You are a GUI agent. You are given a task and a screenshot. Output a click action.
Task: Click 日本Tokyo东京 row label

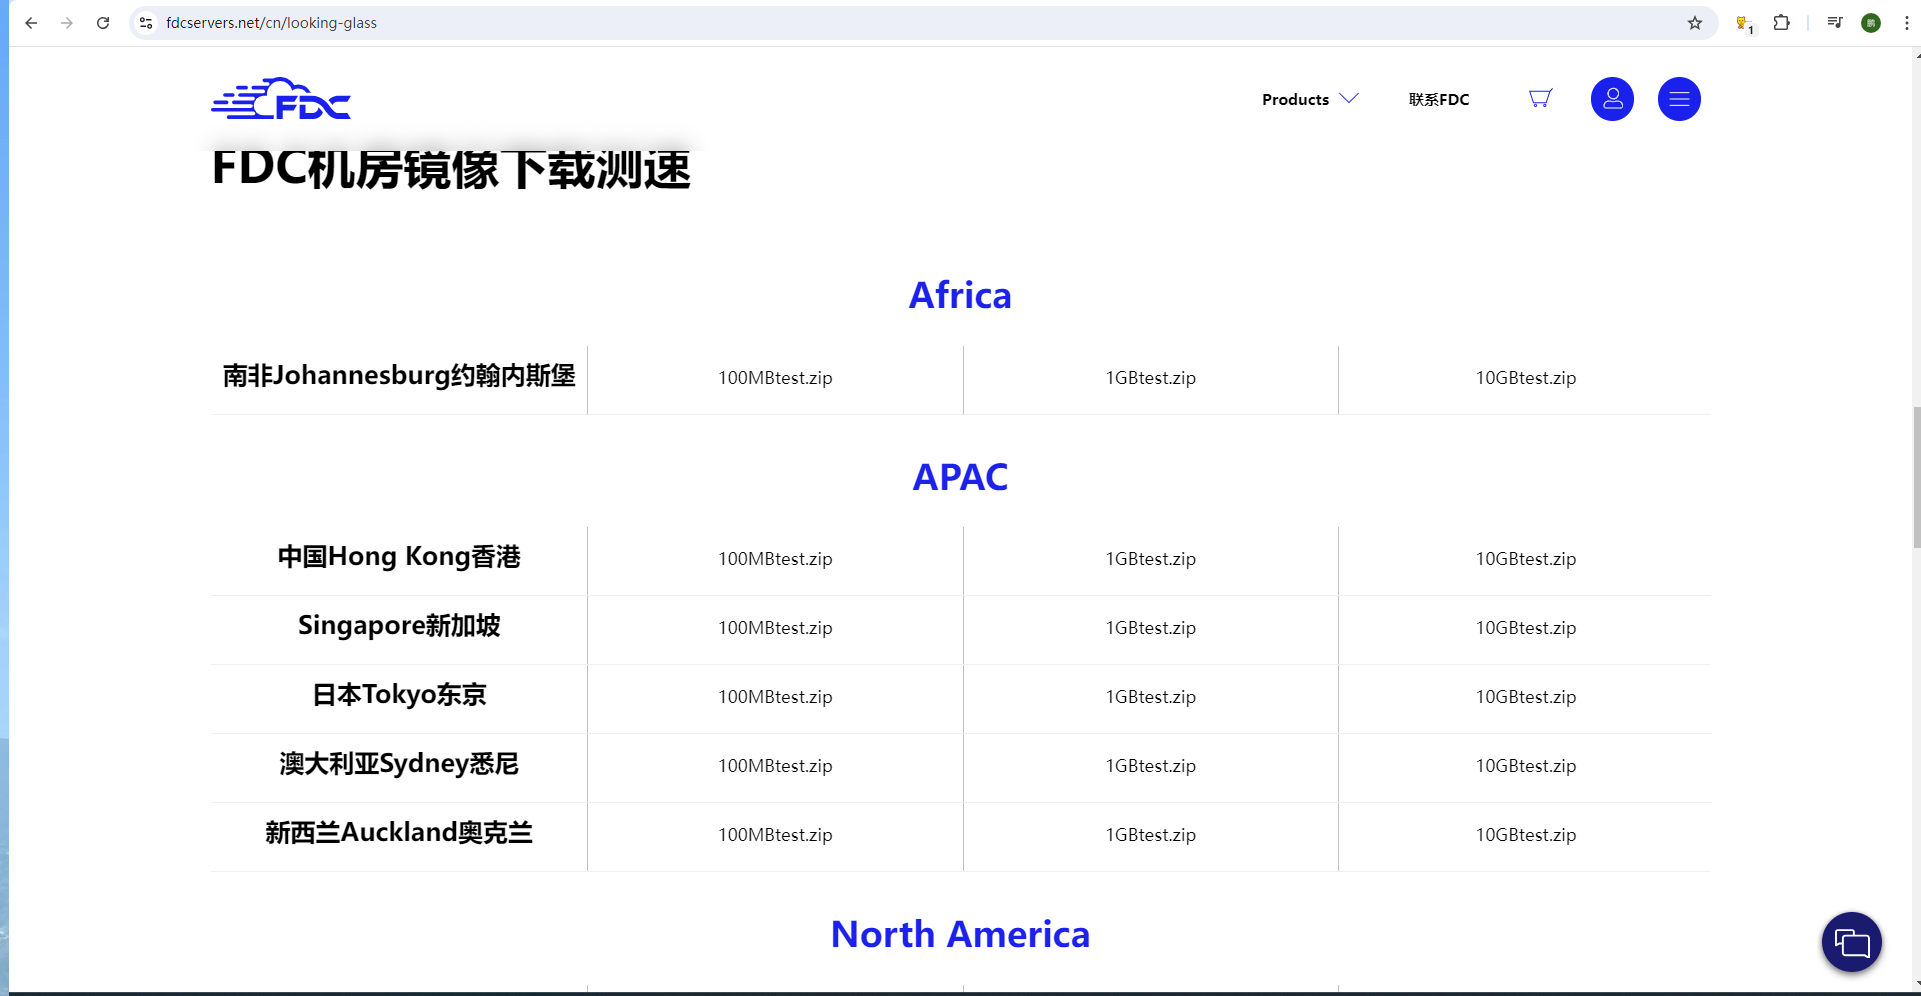click(399, 695)
